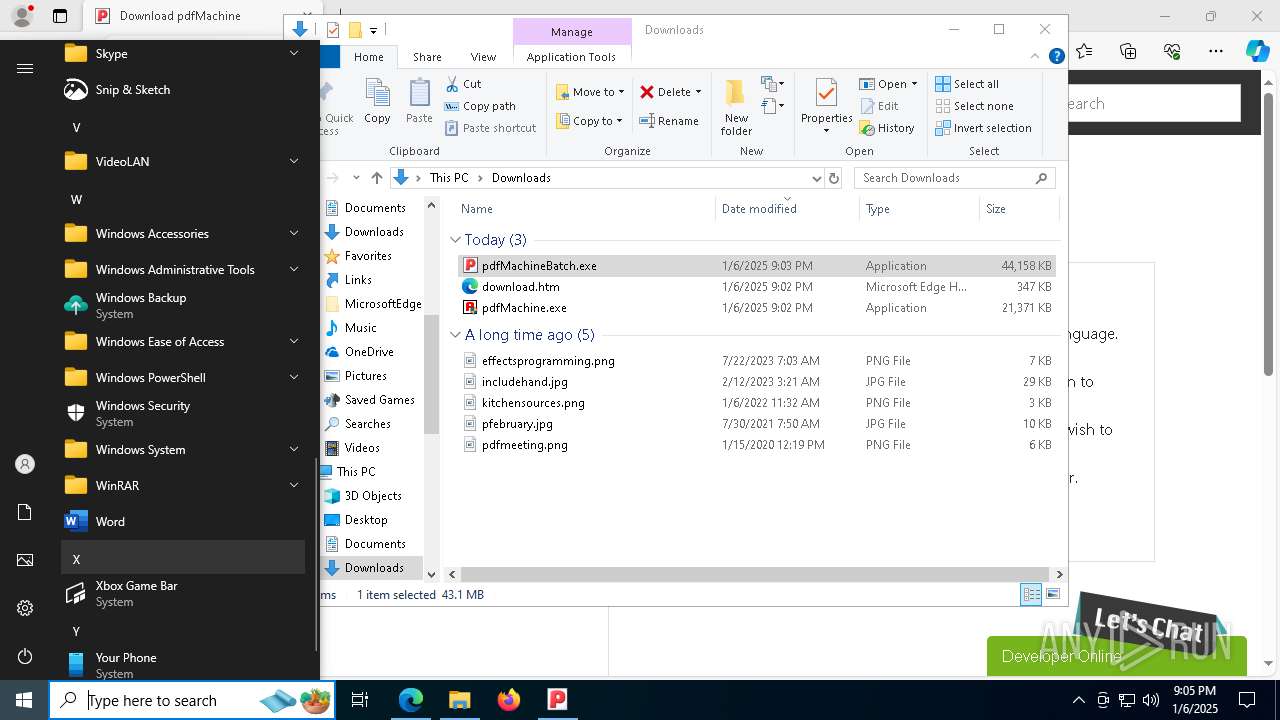Viewport: 1280px width, 720px height.
Task: Click Select all in ribbon
Action: 967,84
